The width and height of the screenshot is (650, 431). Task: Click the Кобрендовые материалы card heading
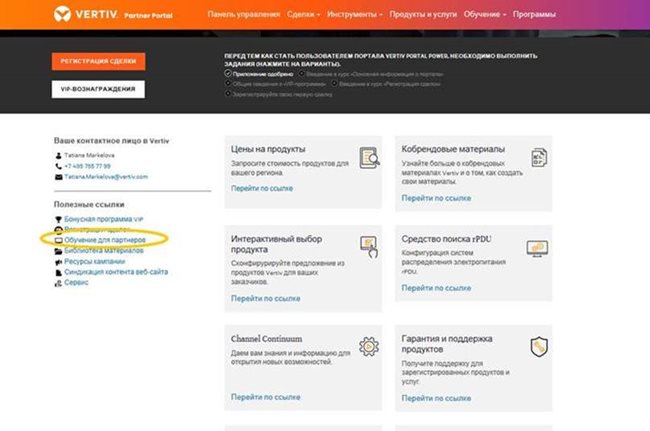[453, 149]
